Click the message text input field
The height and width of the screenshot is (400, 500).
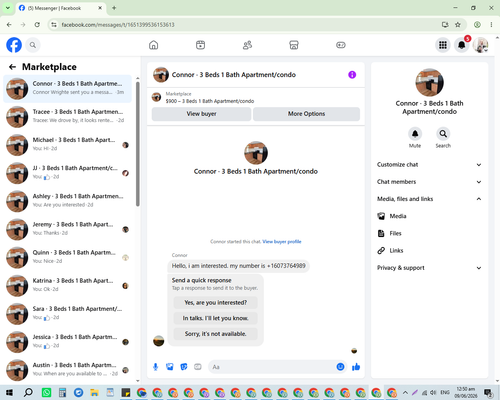[273, 367]
